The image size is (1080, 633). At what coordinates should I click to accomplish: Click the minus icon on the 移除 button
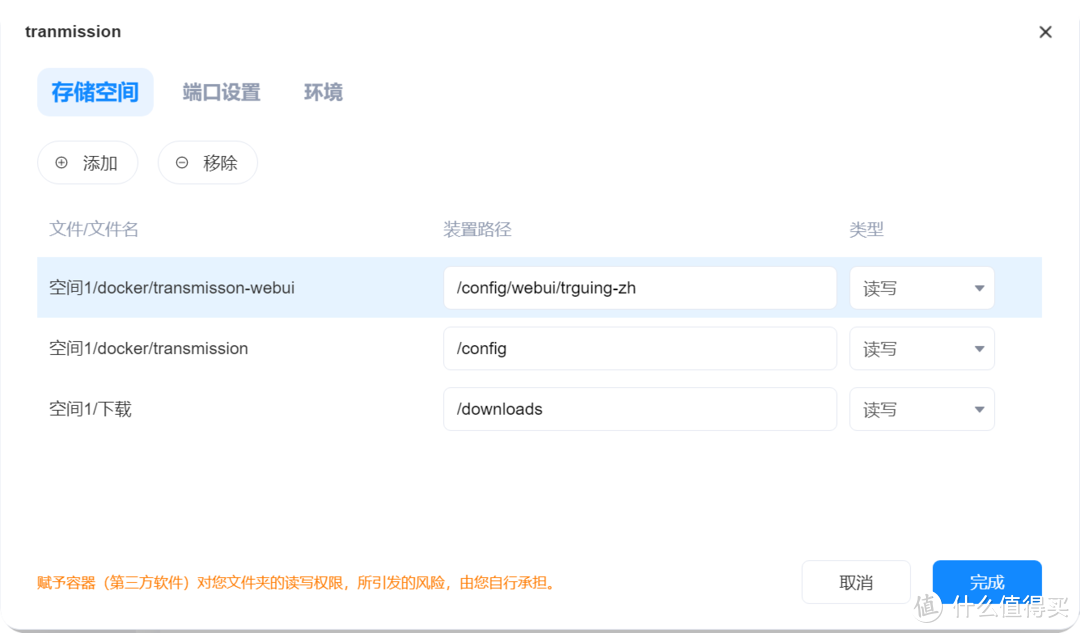coord(182,162)
